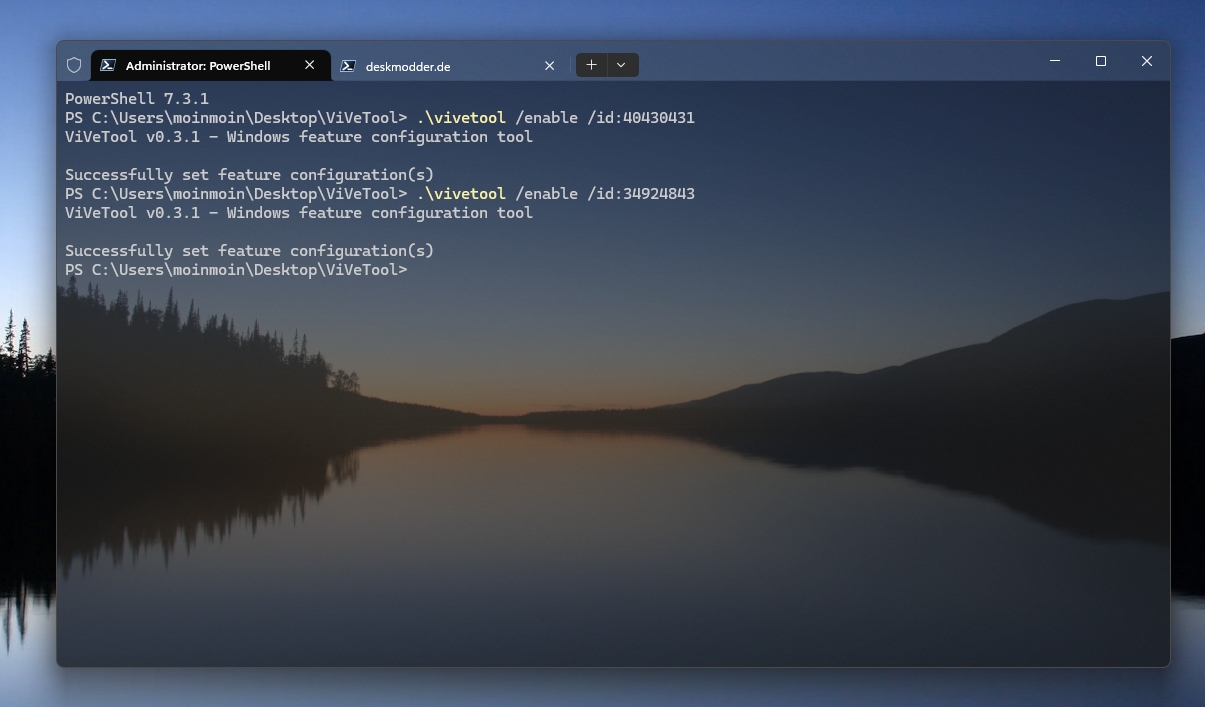Close the Terminal window

click(x=1147, y=61)
